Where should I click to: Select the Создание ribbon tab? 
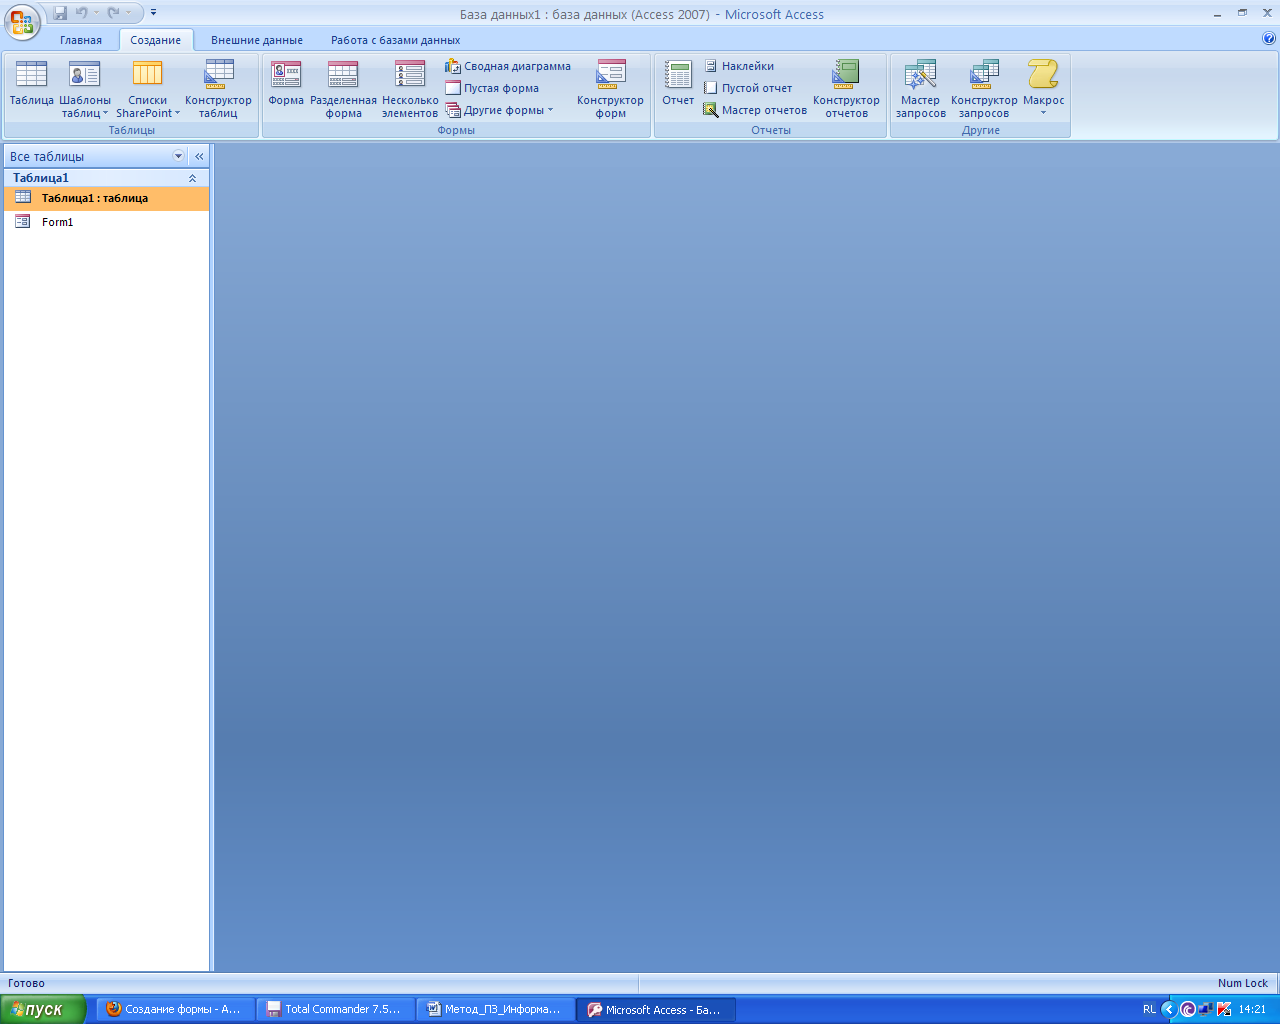(155, 40)
